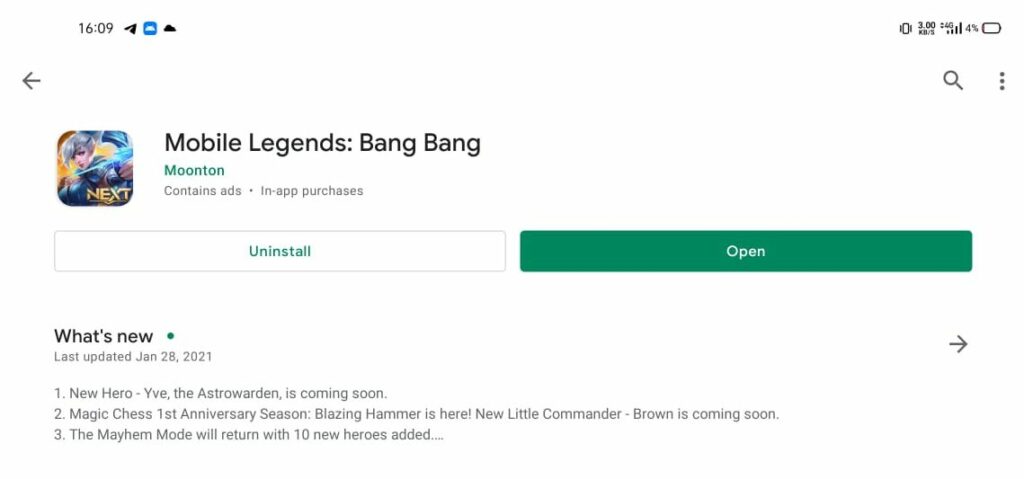
Task: Tap the vibrate mode status icon
Action: pyautogui.click(x=905, y=28)
